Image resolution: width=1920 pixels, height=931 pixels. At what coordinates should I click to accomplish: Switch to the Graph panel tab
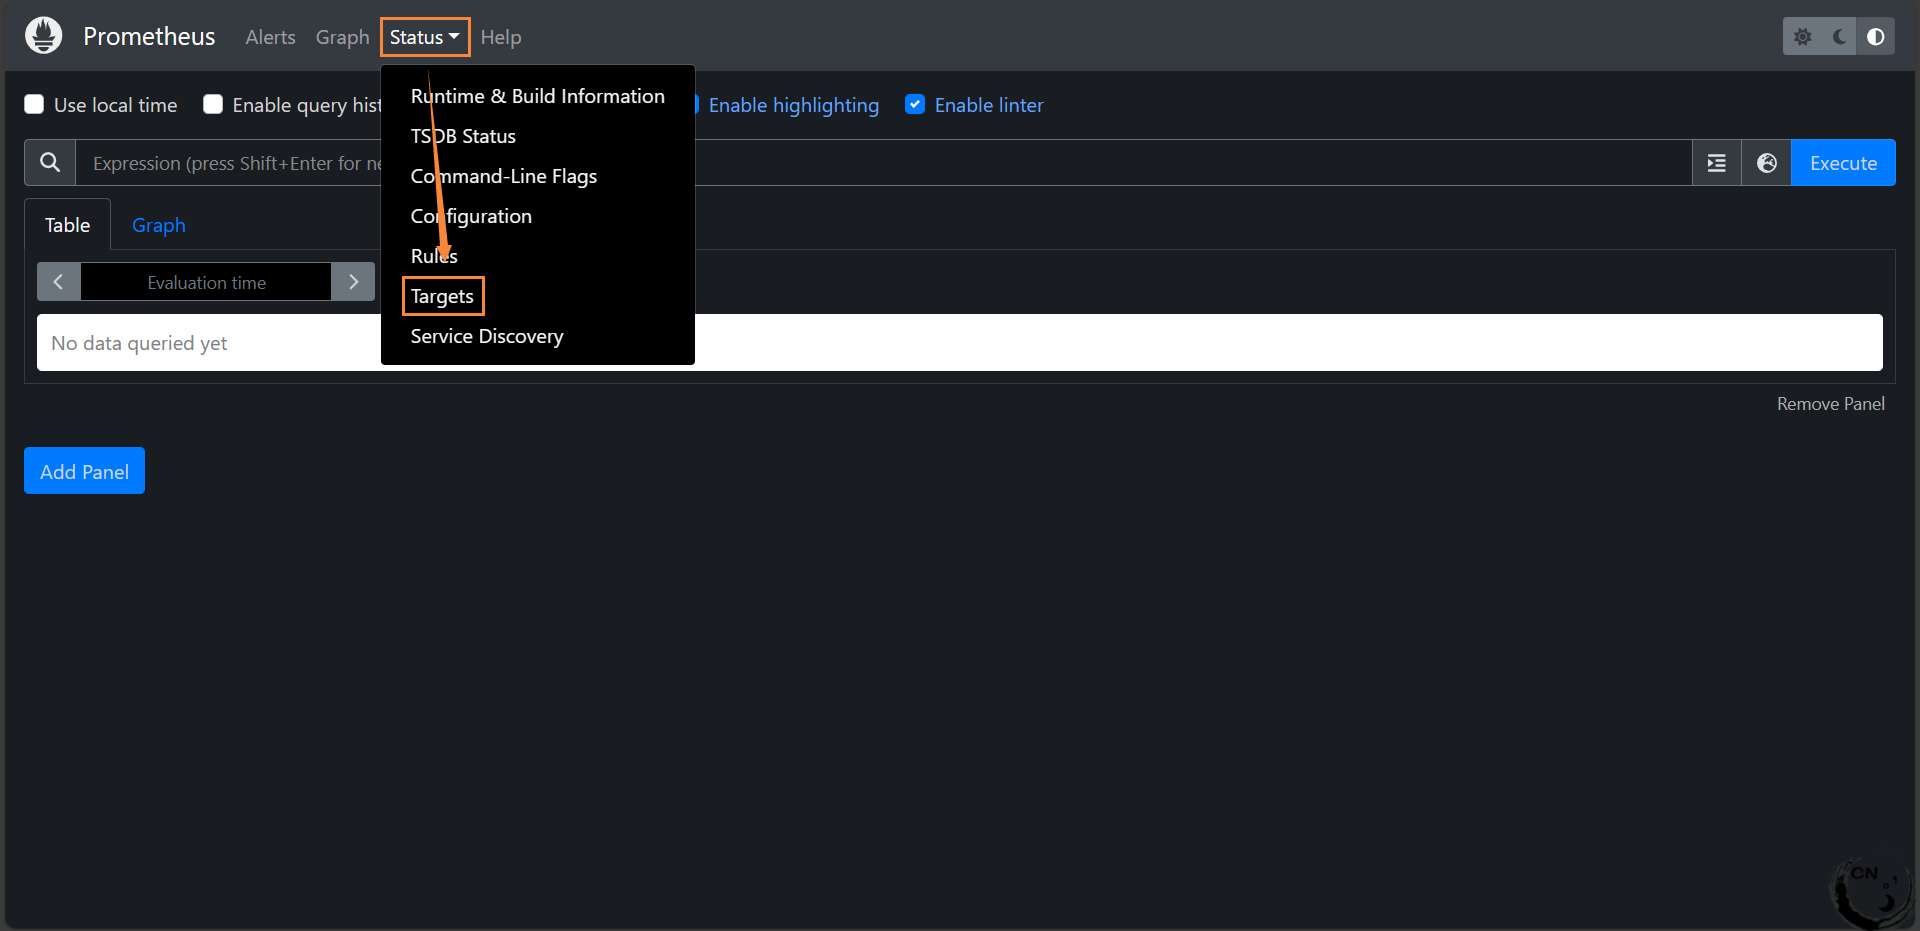point(159,225)
